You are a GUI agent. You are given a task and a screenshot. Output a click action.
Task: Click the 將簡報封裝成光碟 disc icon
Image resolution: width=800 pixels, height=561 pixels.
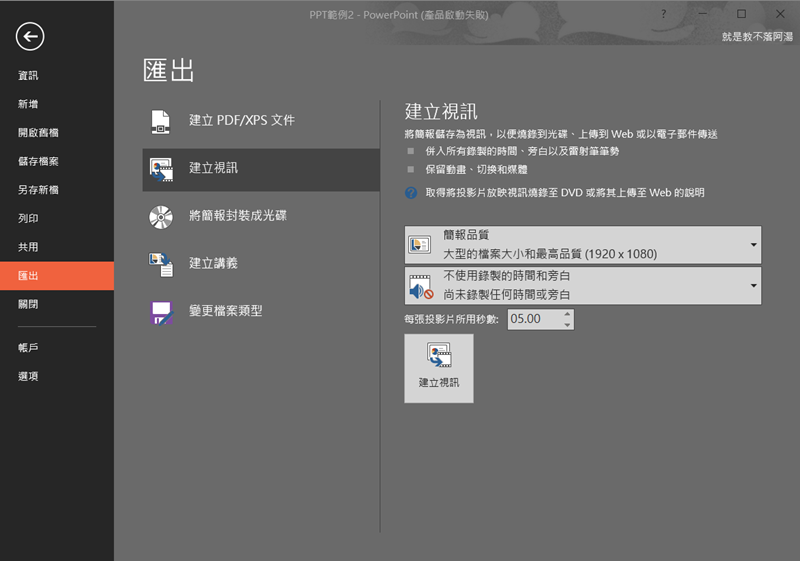tap(161, 216)
